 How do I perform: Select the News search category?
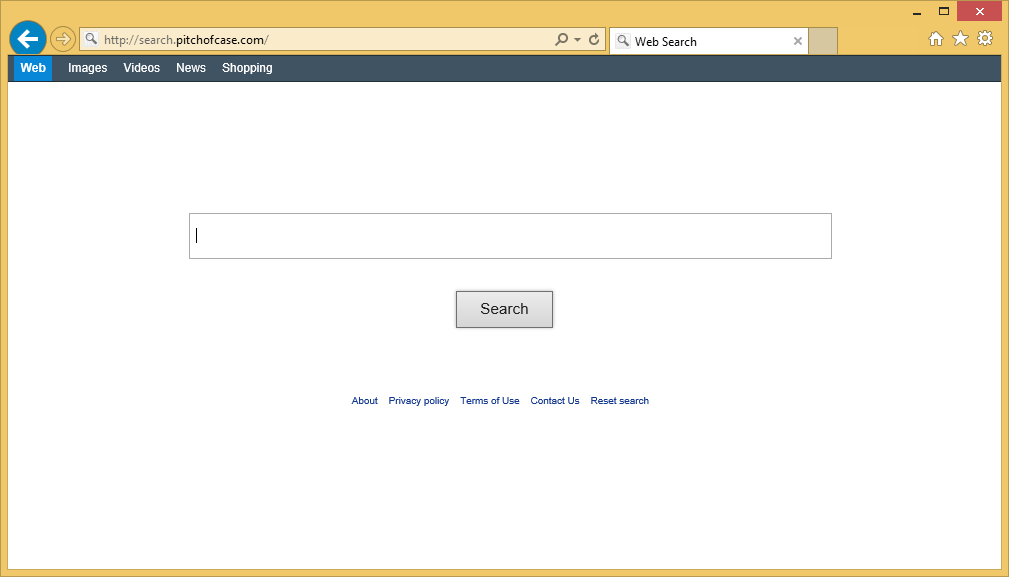[x=191, y=68]
